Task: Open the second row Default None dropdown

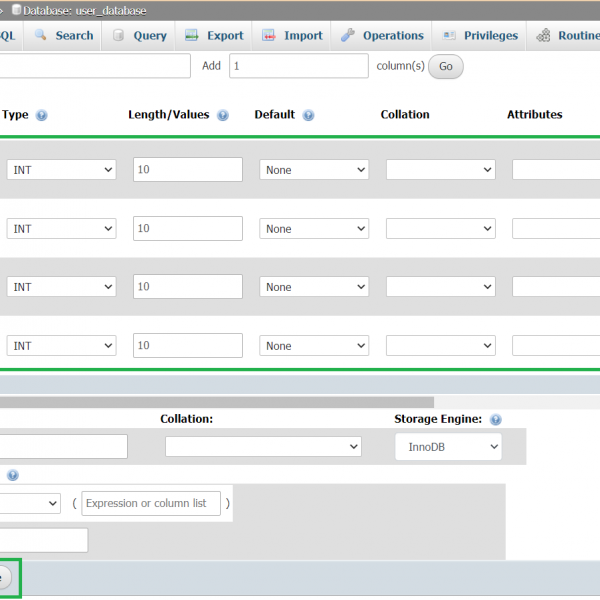Action: pos(314,229)
